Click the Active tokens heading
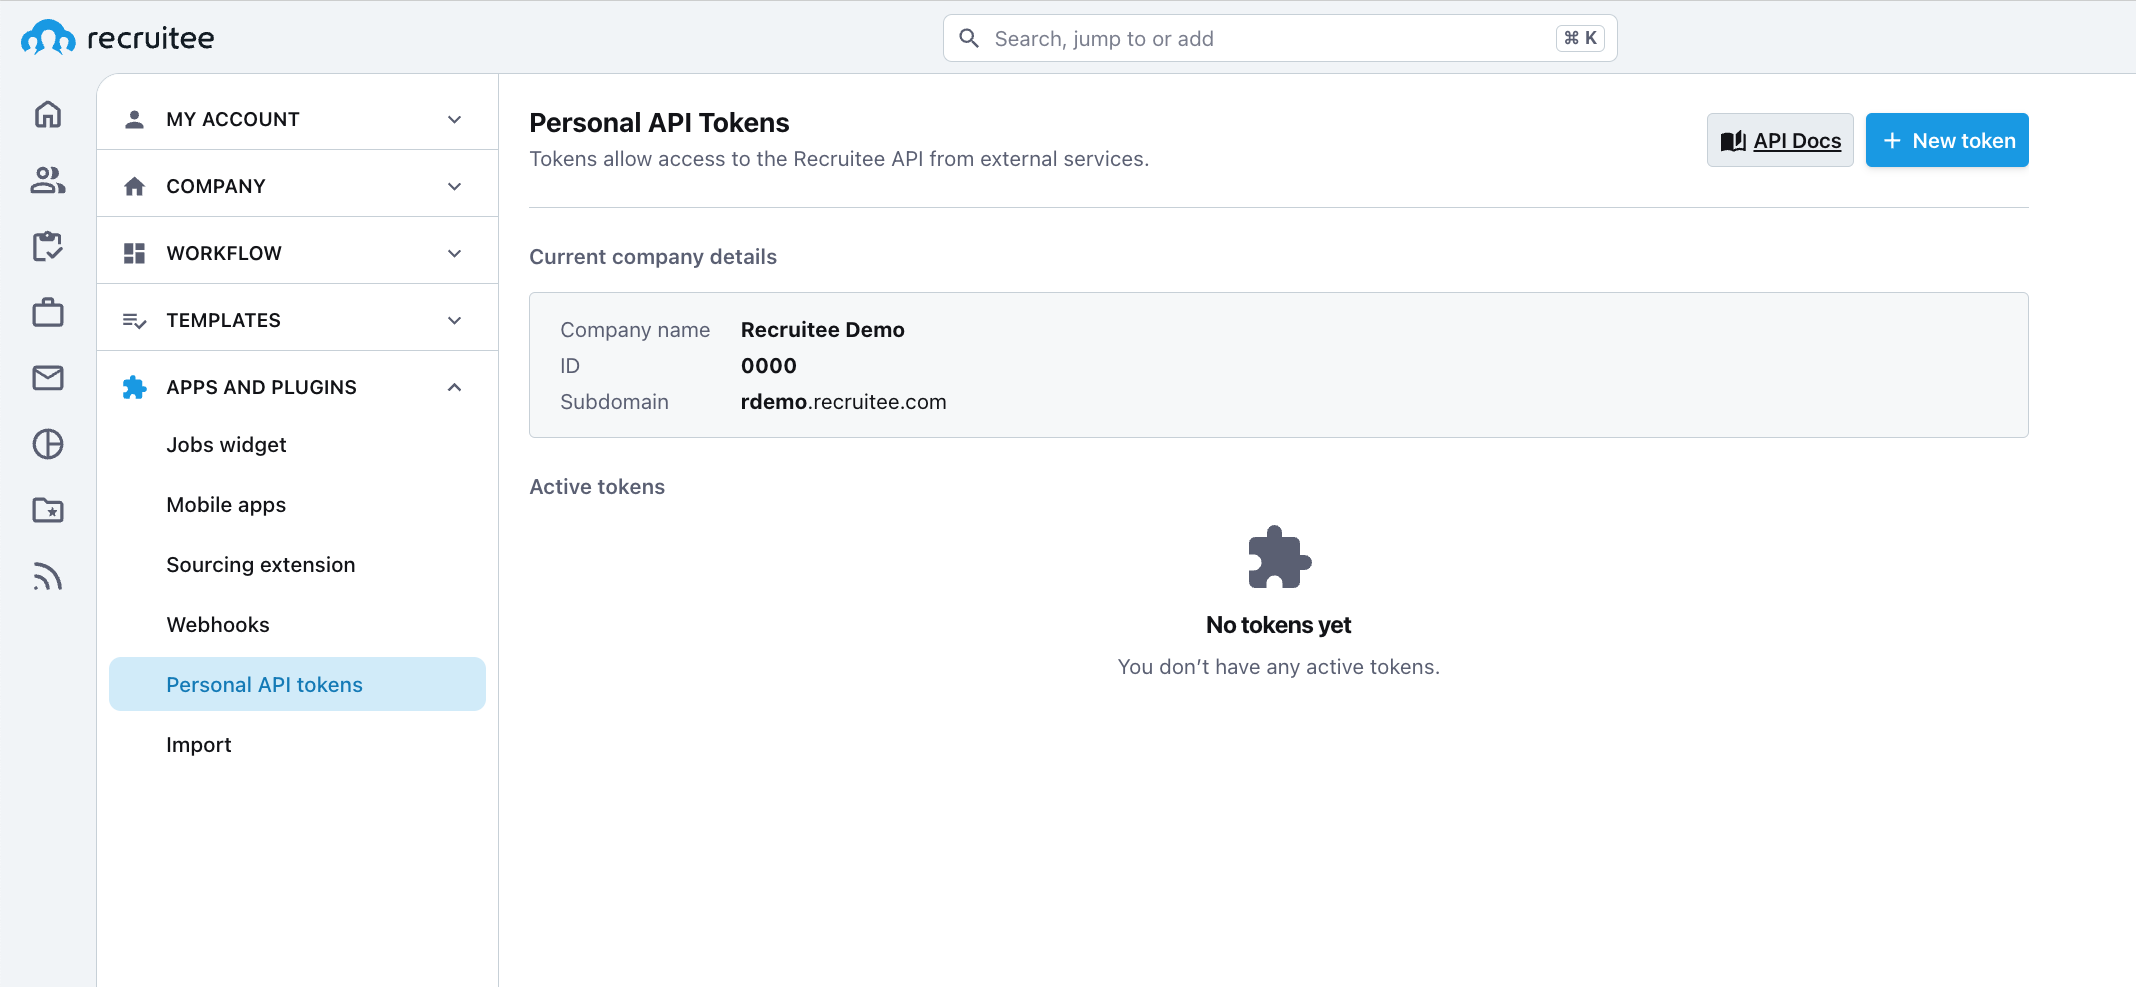 tap(597, 487)
